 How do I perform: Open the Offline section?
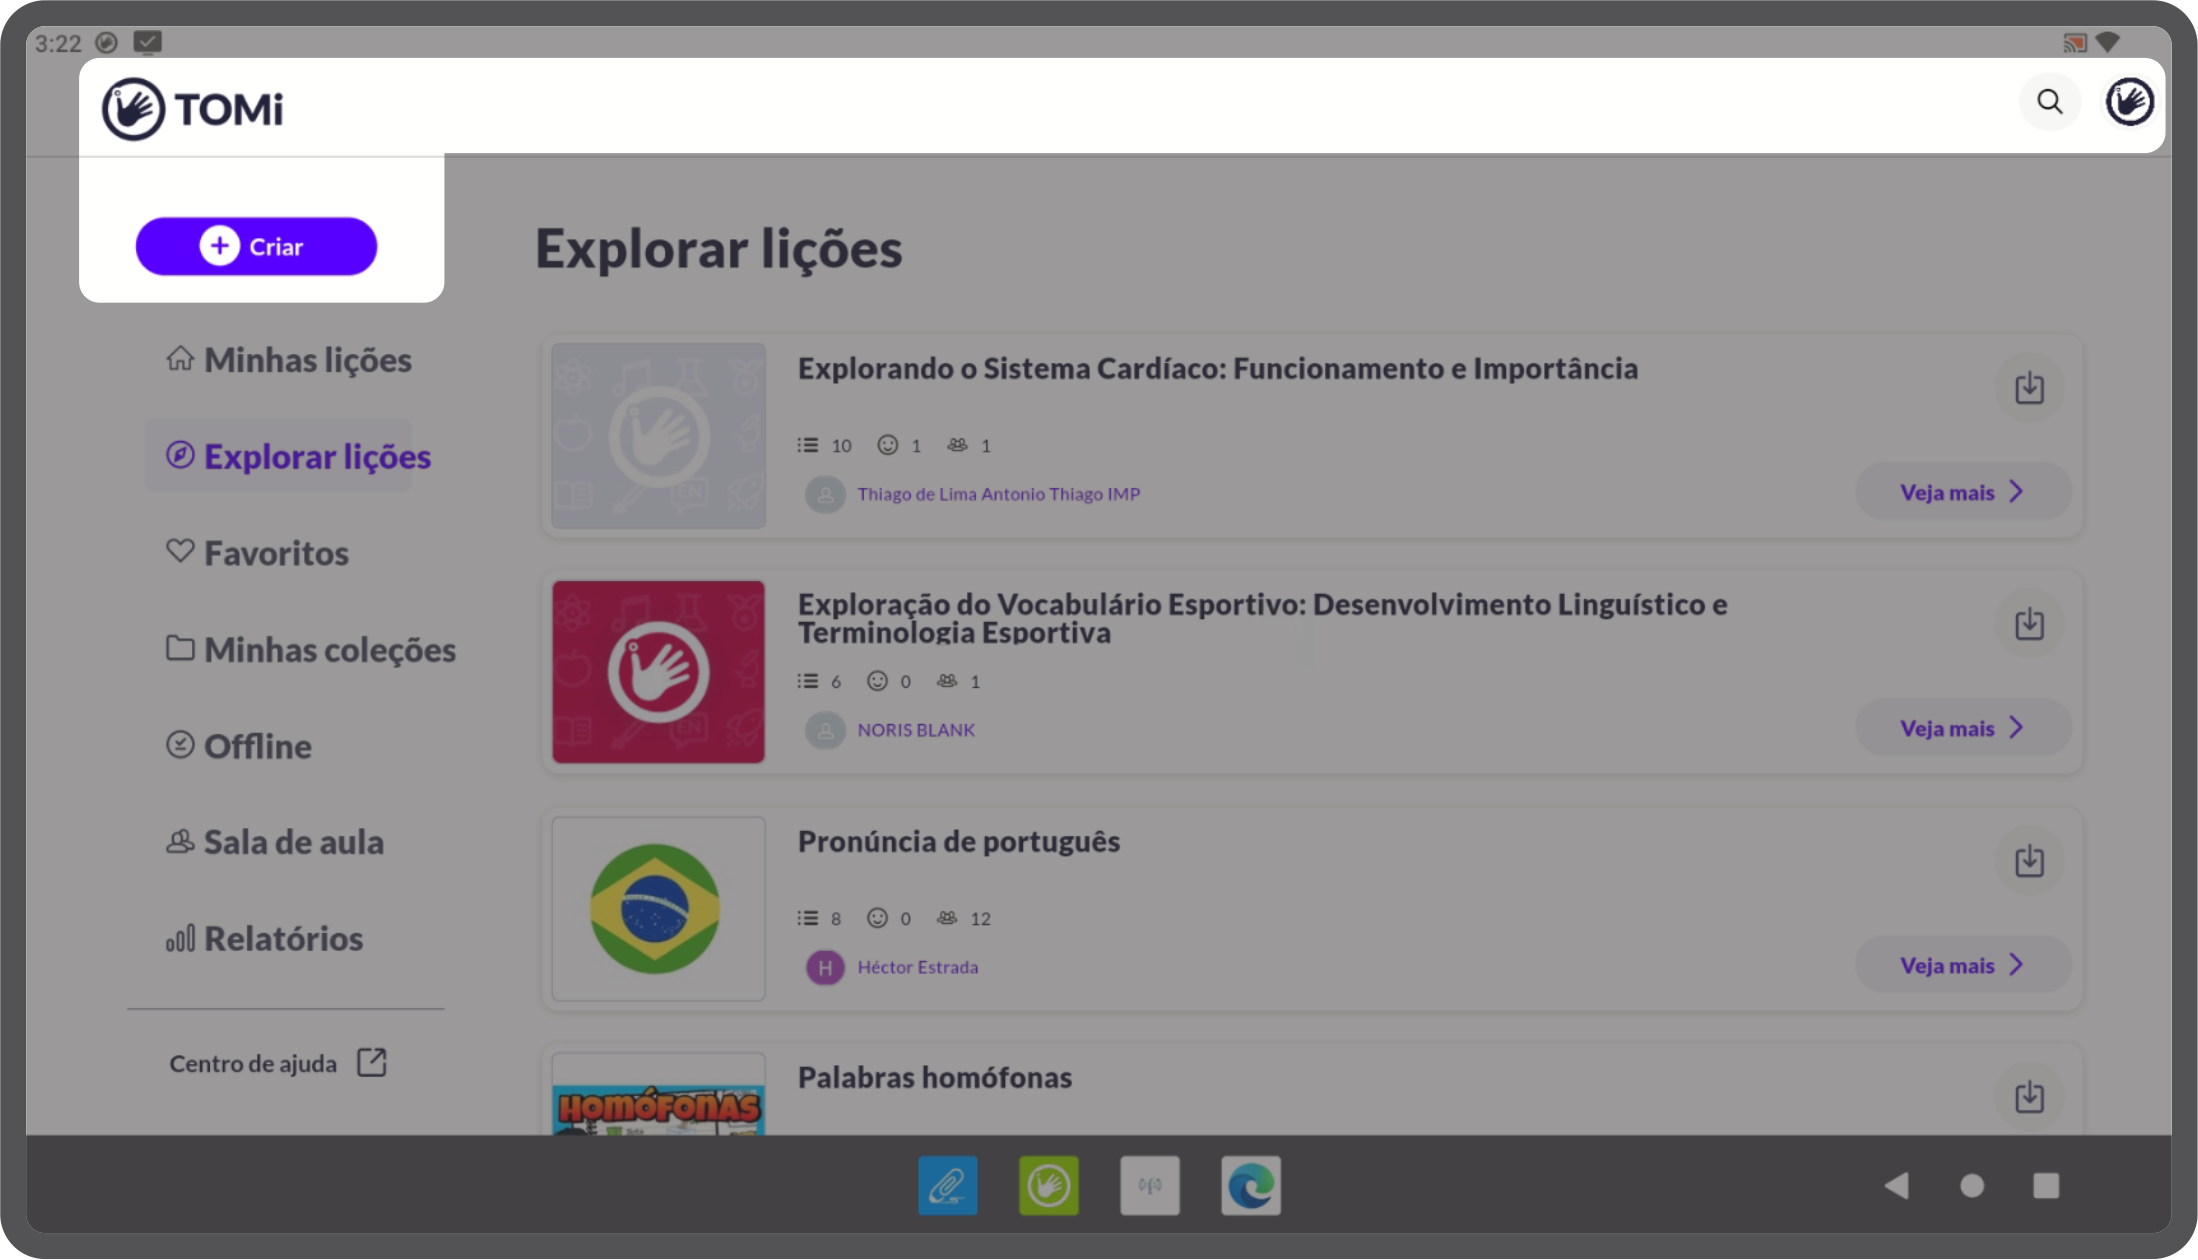tap(239, 746)
